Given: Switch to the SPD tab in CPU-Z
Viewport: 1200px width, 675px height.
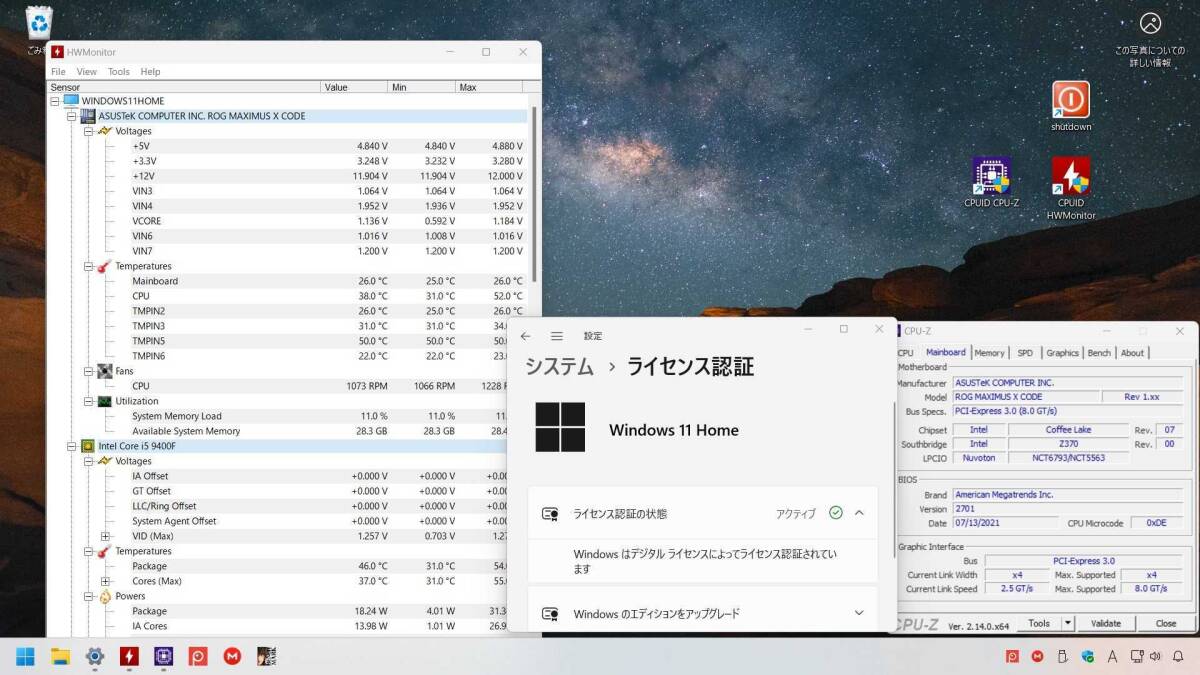Looking at the screenshot, I should (1025, 353).
